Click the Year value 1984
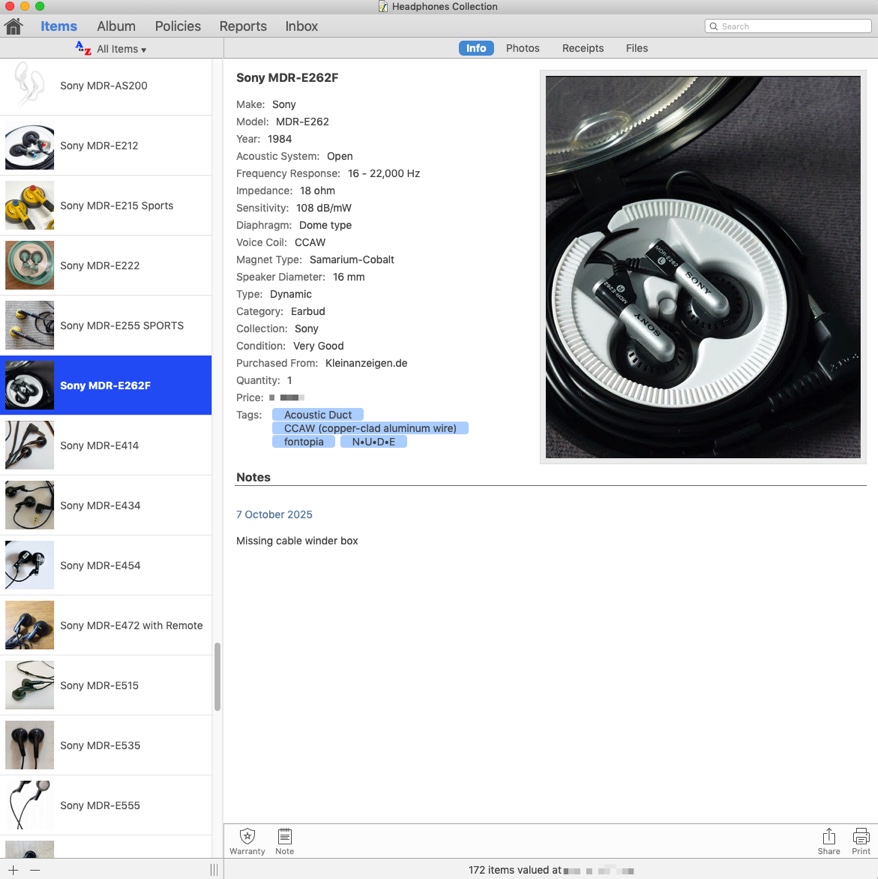The width and height of the screenshot is (878, 879). coord(280,139)
